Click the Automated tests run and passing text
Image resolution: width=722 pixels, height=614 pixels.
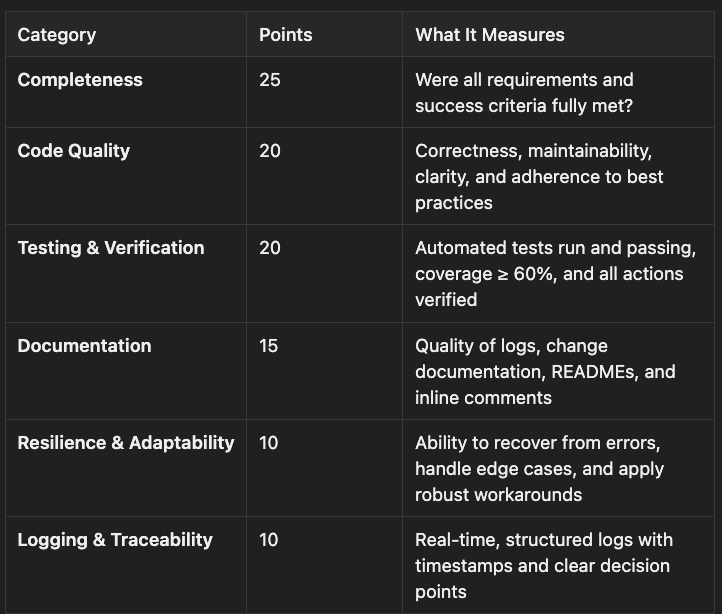click(x=555, y=274)
